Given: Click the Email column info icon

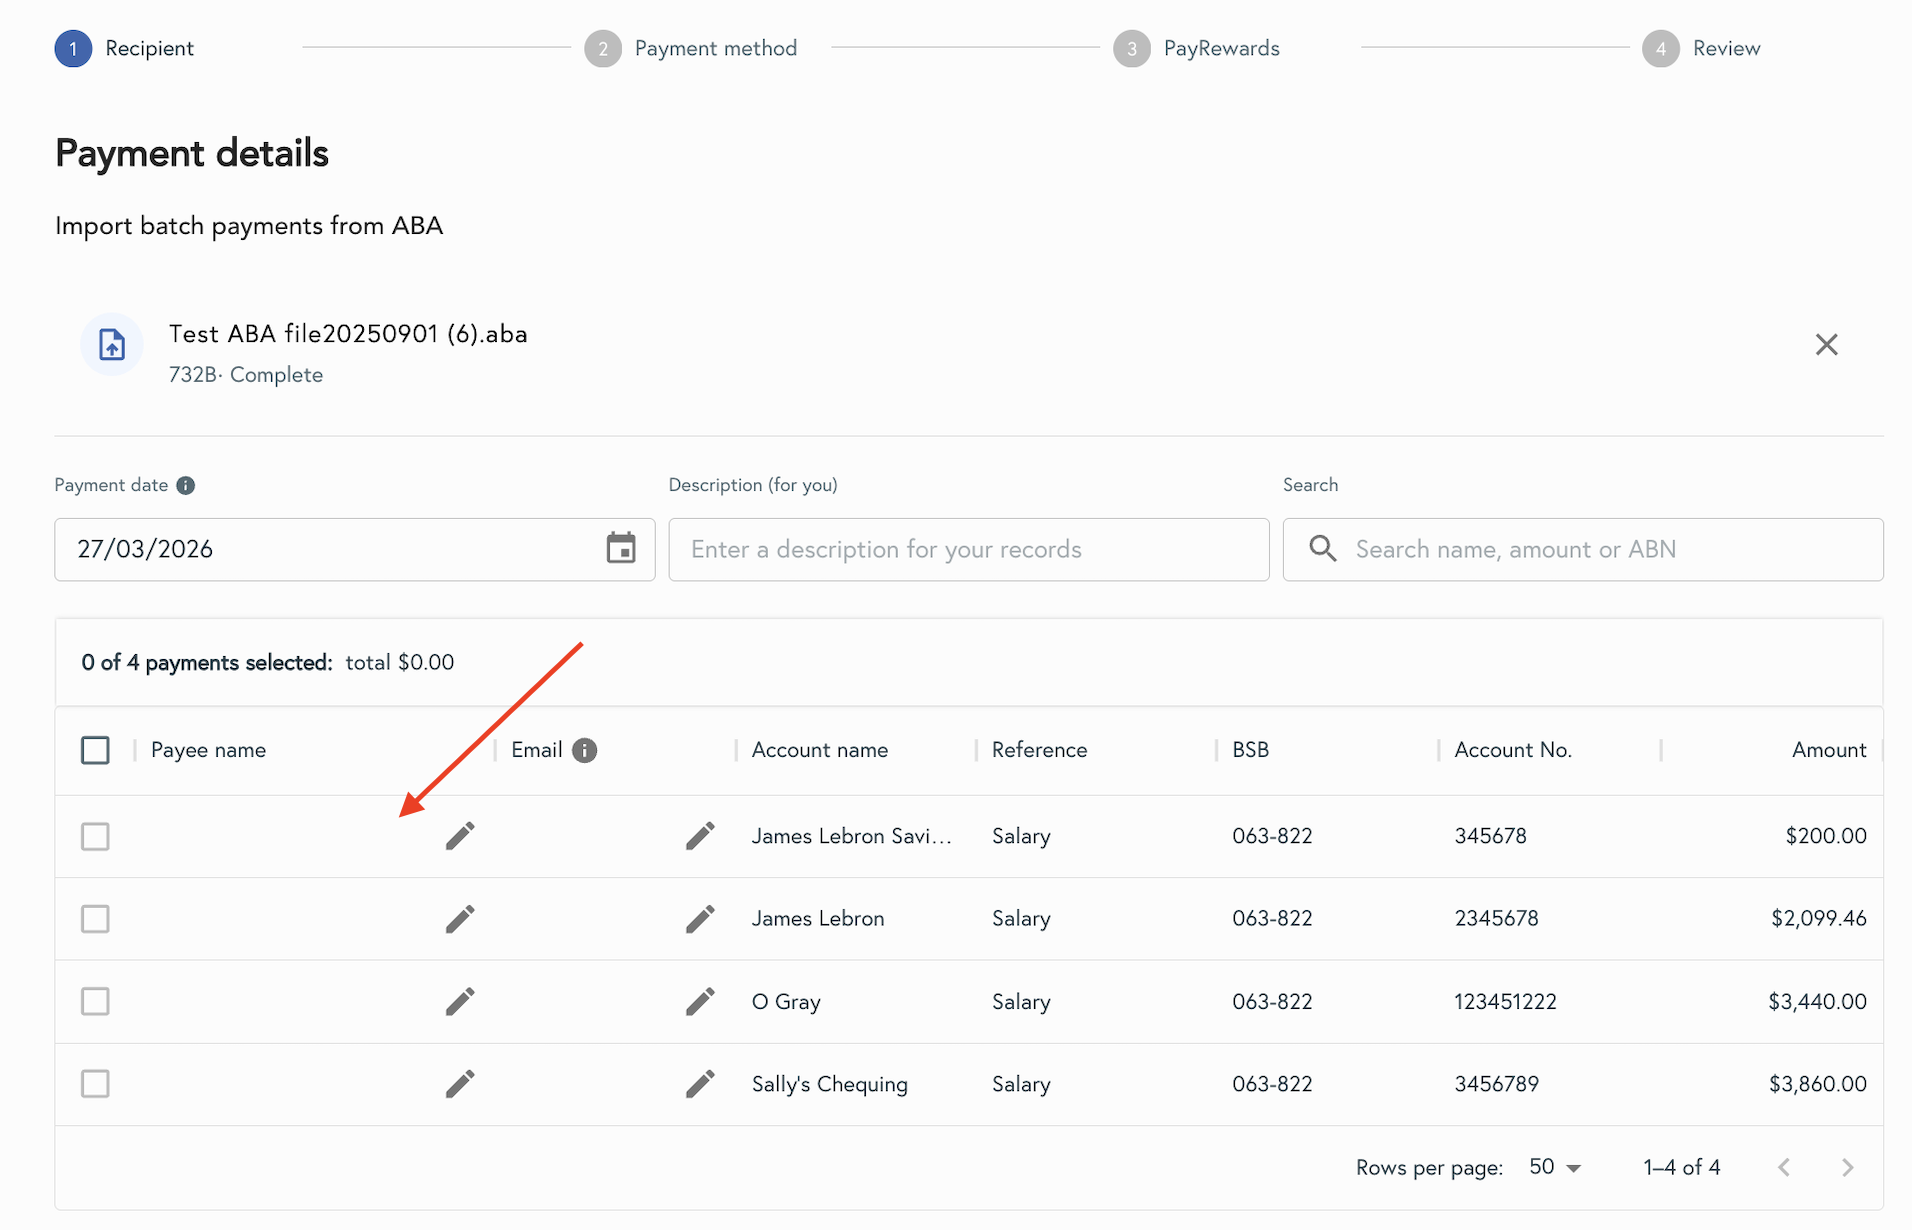Looking at the screenshot, I should [x=585, y=750].
